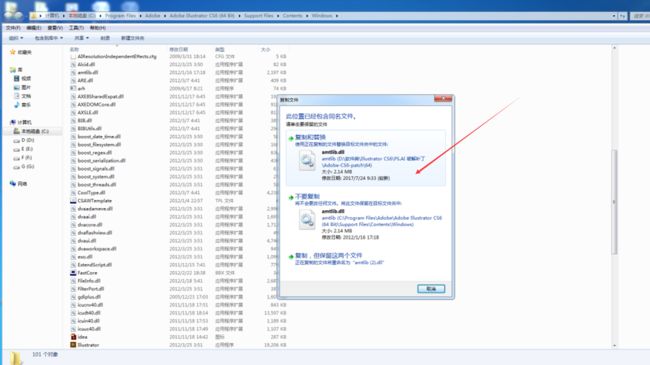Screen dimensions: 650x365
Task: Select drive F: in navigation pane
Action: point(24,158)
